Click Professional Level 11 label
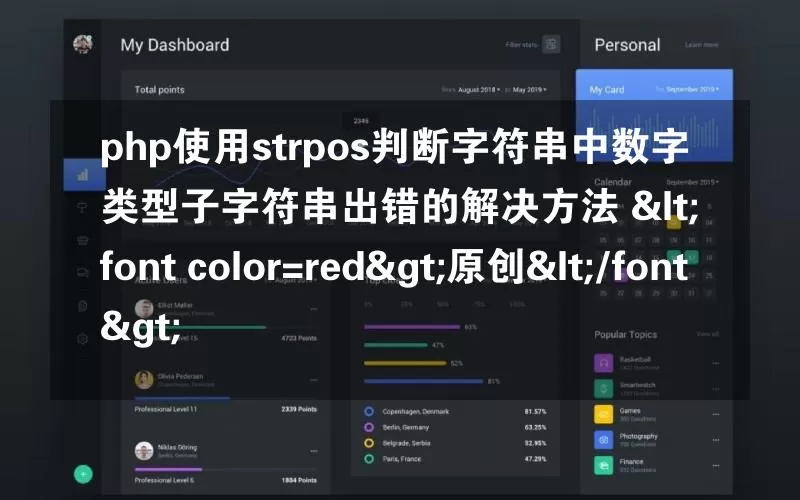This screenshot has height=500, width=800. pos(166,409)
